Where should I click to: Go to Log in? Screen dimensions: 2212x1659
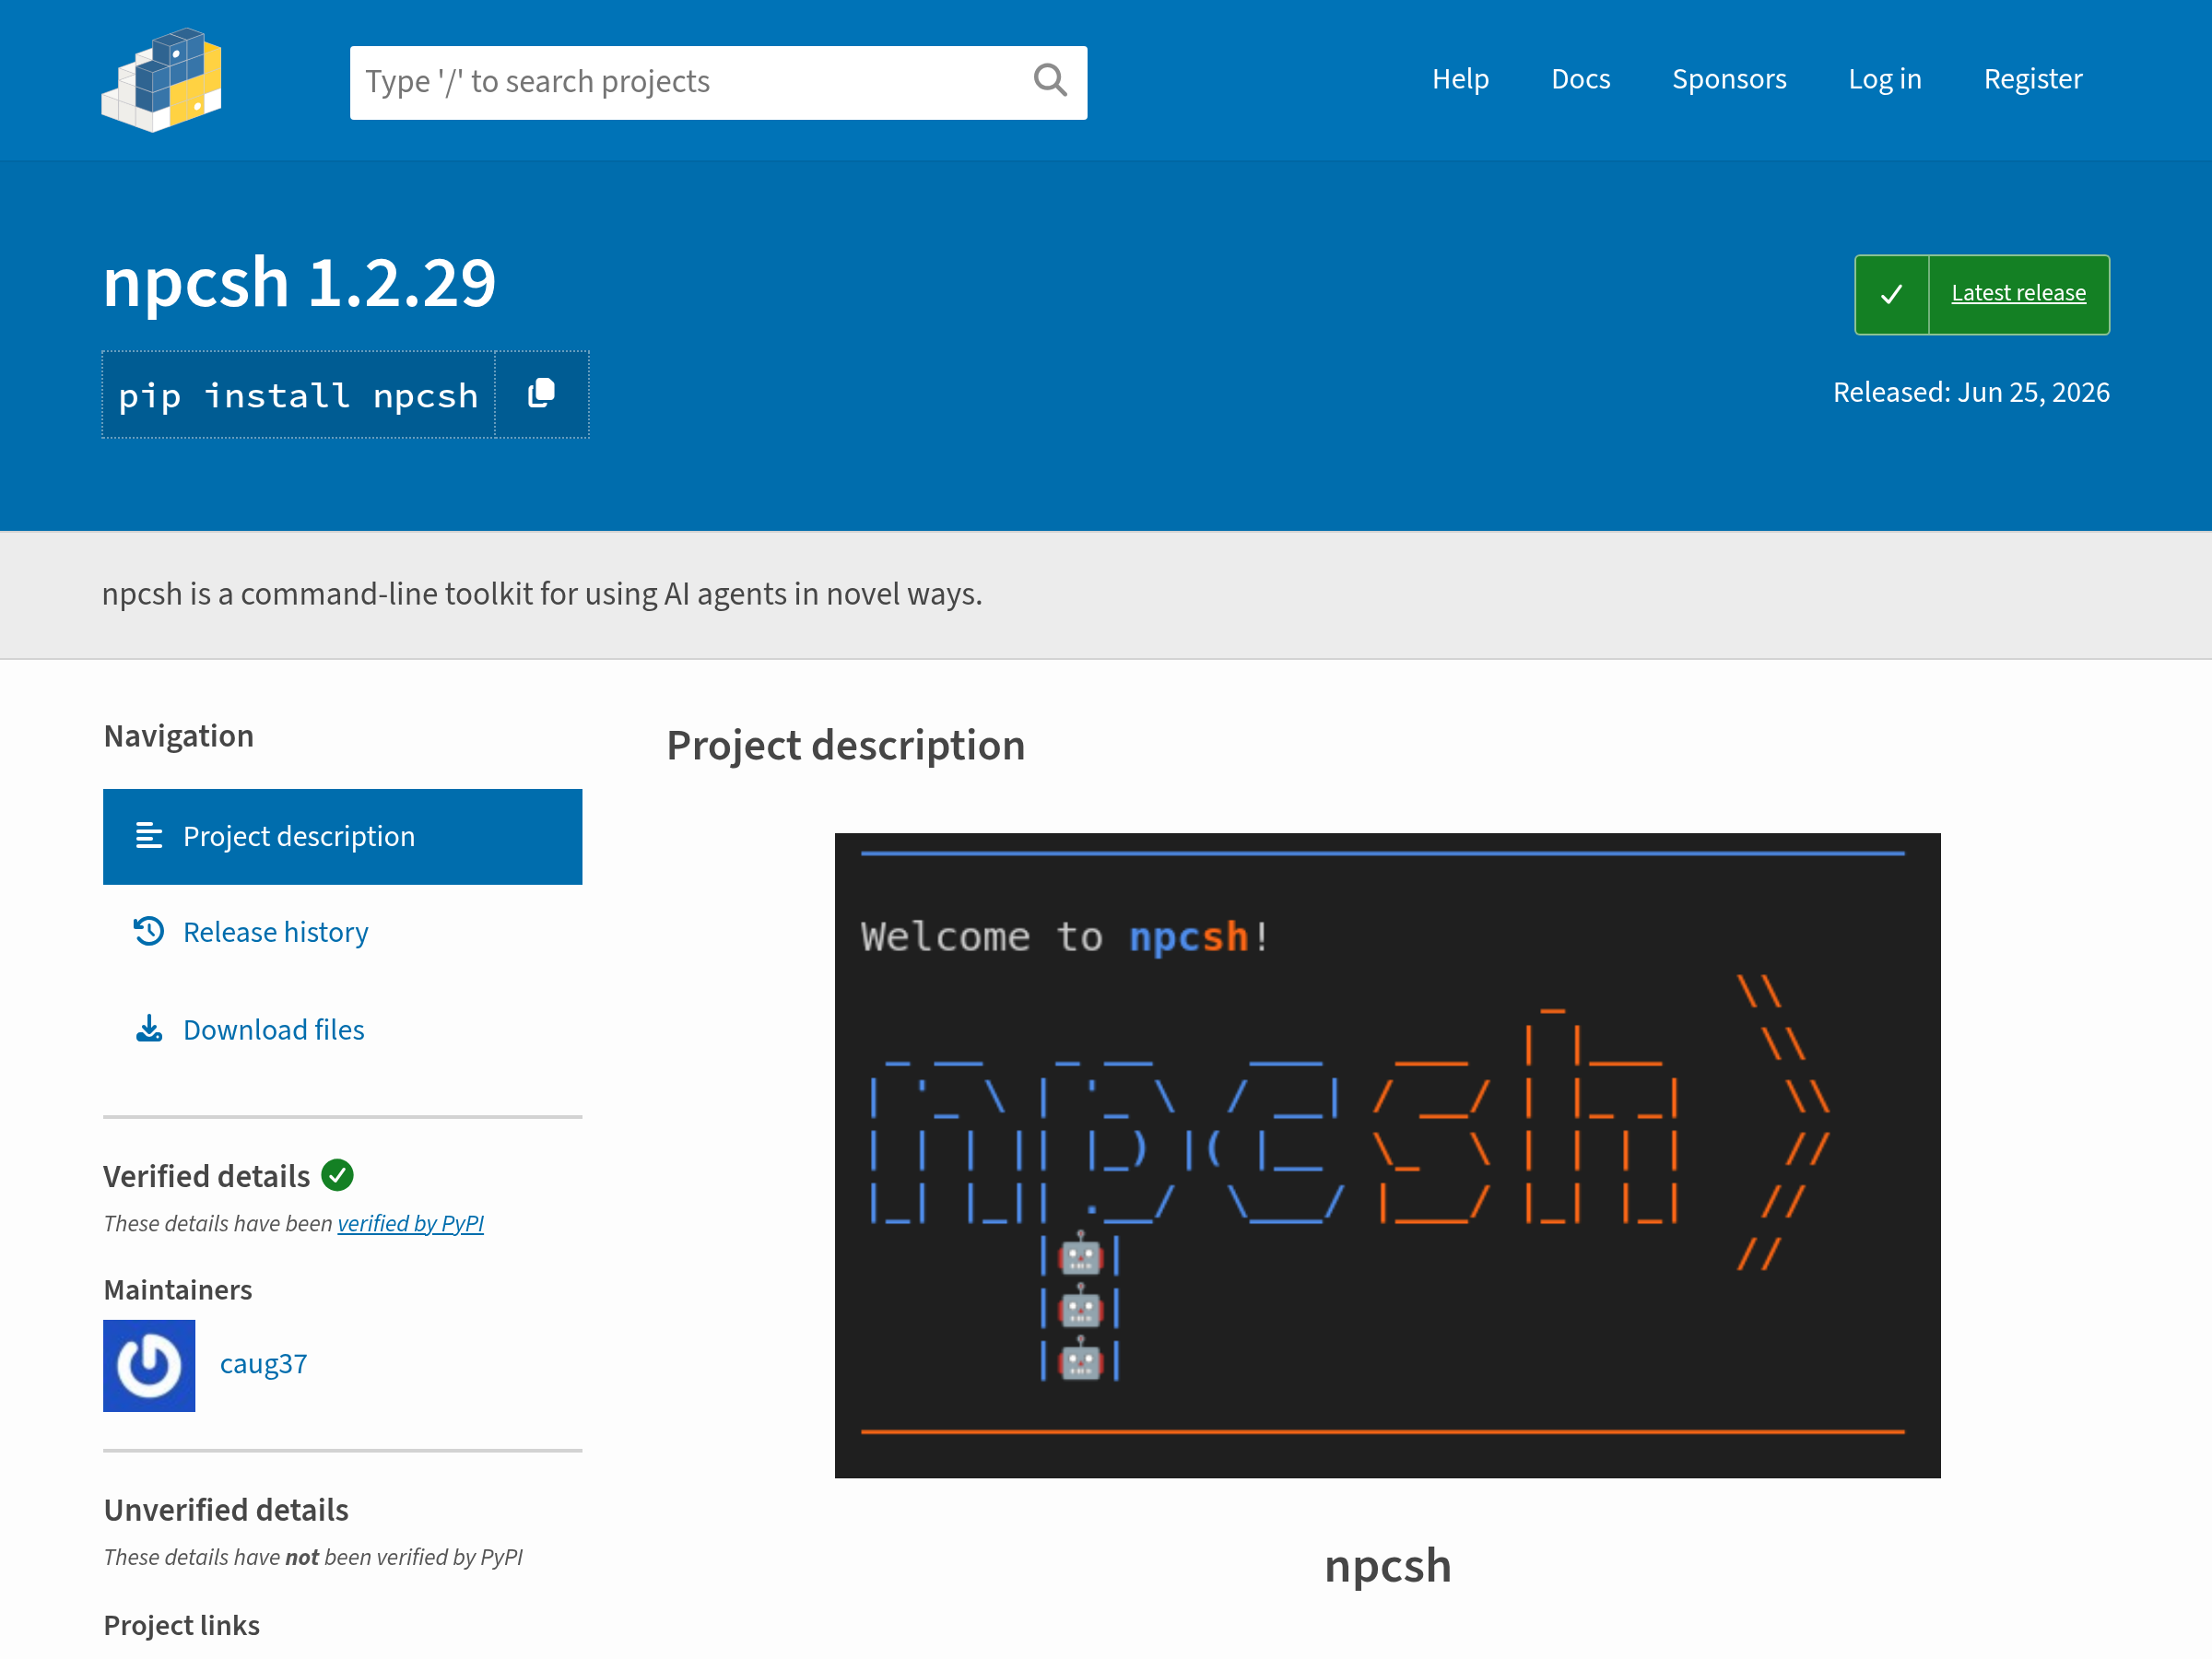1884,79
